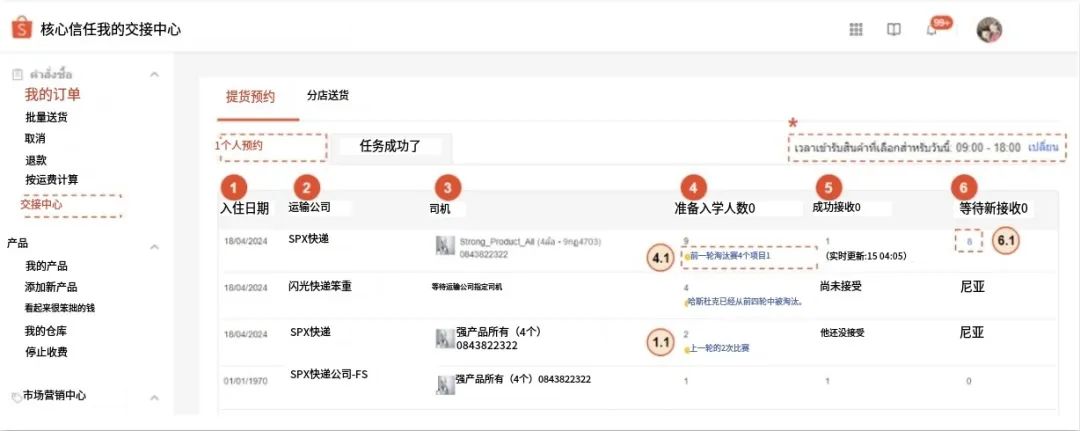Open 交接中心 in the sidebar
This screenshot has width=1080, height=431.
click(x=42, y=204)
